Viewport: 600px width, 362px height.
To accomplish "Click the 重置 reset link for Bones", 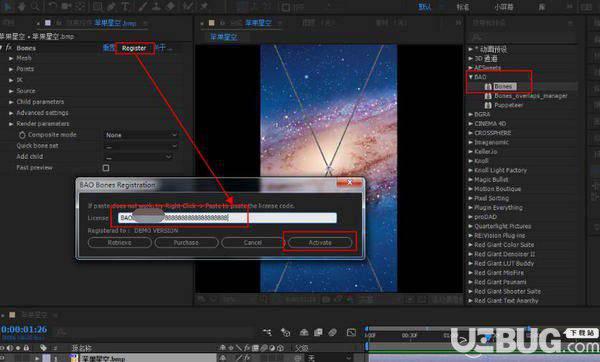I will pyautogui.click(x=109, y=48).
